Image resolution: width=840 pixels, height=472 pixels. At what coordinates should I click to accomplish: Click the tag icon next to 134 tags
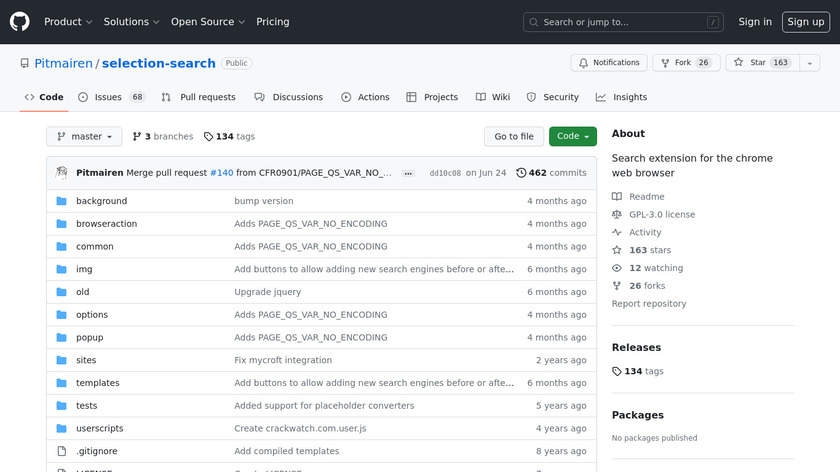click(x=208, y=137)
